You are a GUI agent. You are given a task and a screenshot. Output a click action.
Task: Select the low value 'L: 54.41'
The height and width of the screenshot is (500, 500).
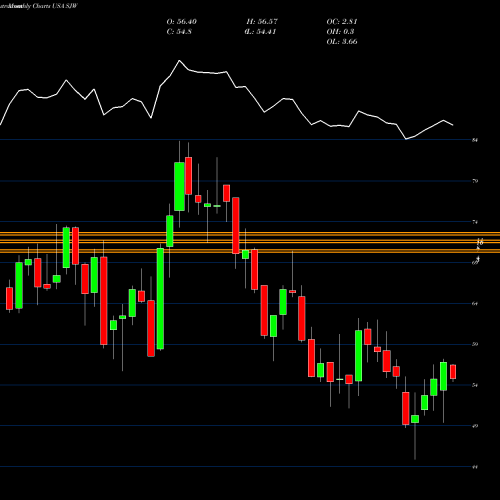pos(260,32)
